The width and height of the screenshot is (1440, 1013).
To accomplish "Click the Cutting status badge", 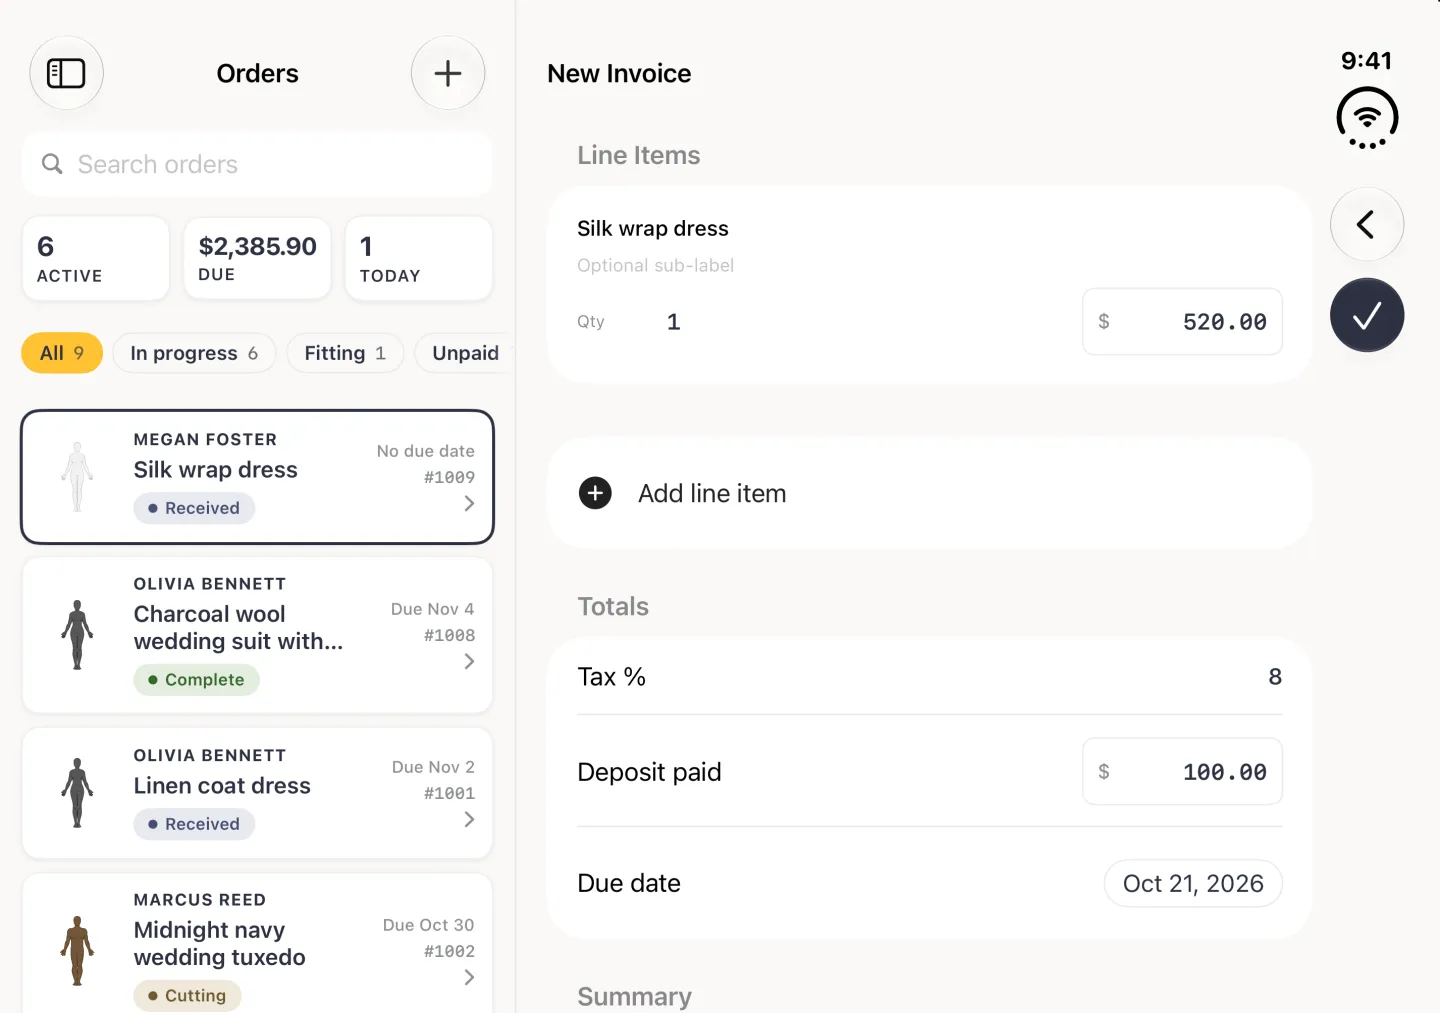I will point(187,996).
